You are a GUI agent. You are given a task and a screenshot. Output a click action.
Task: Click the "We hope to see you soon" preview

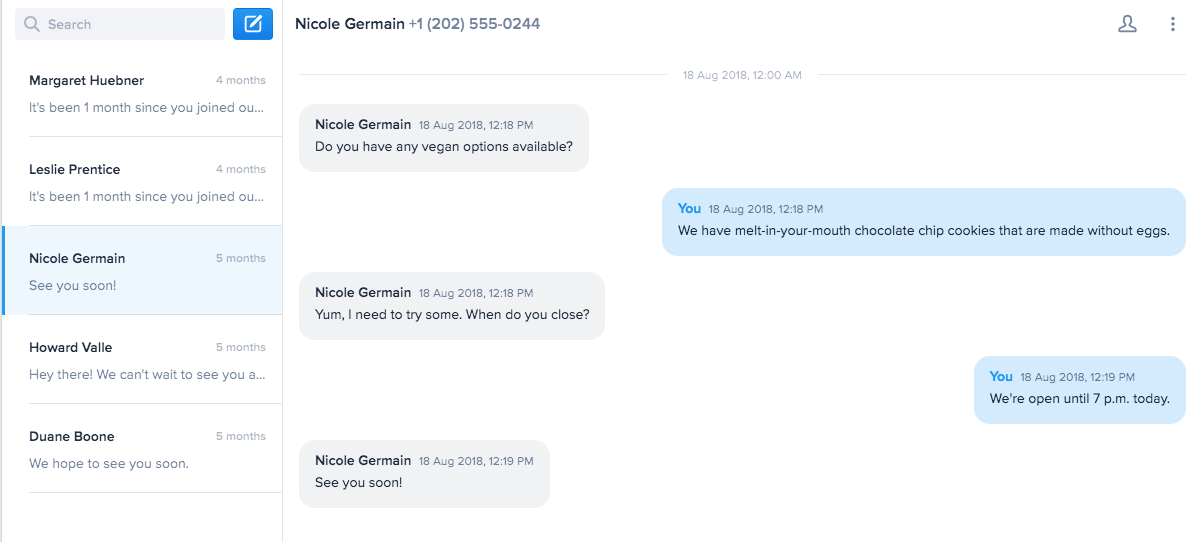click(x=109, y=463)
